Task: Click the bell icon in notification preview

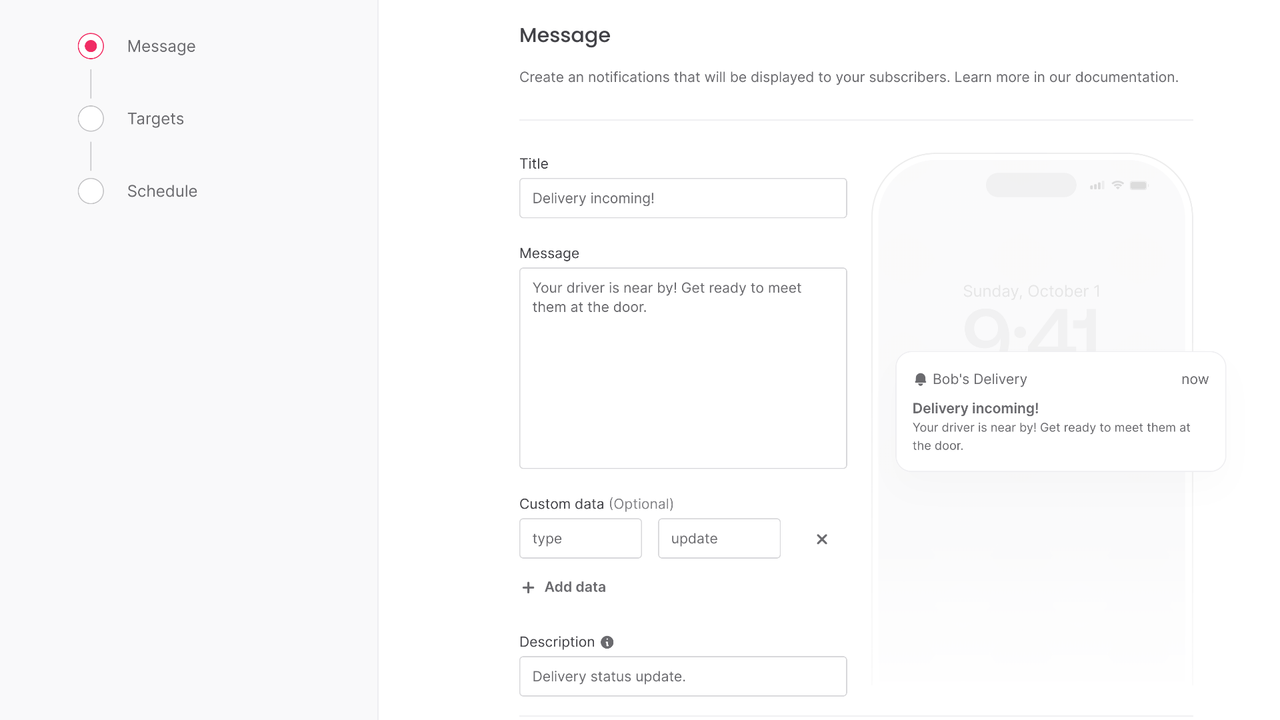Action: pyautogui.click(x=920, y=380)
